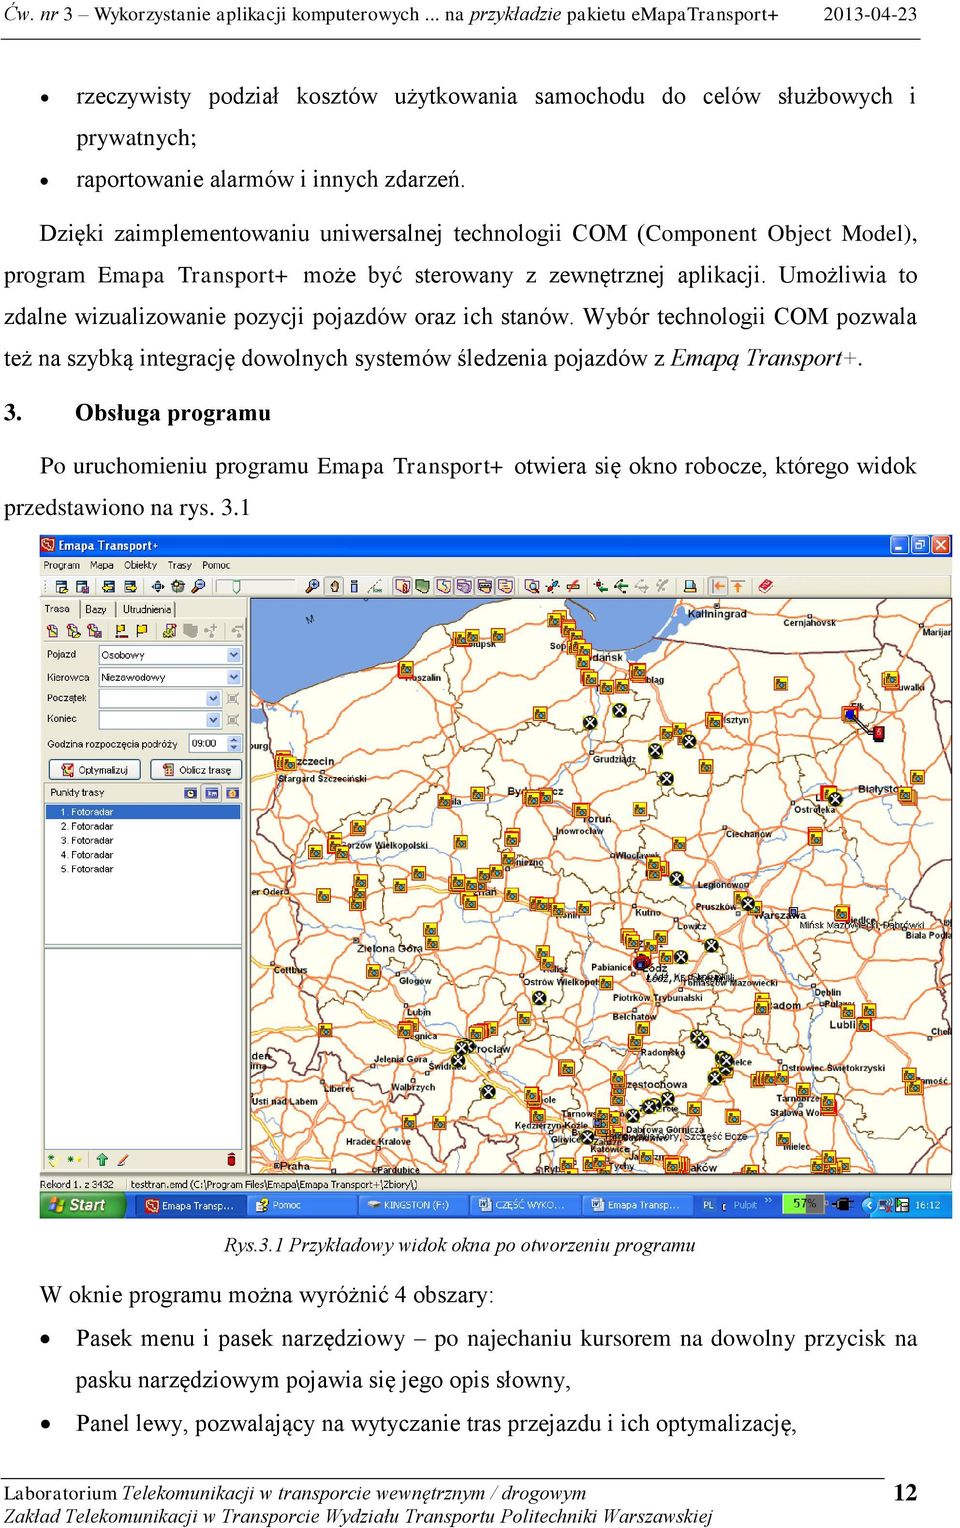Click the orange left-arrow panel toggle icon
The height and width of the screenshot is (1528, 960).
(x=718, y=586)
